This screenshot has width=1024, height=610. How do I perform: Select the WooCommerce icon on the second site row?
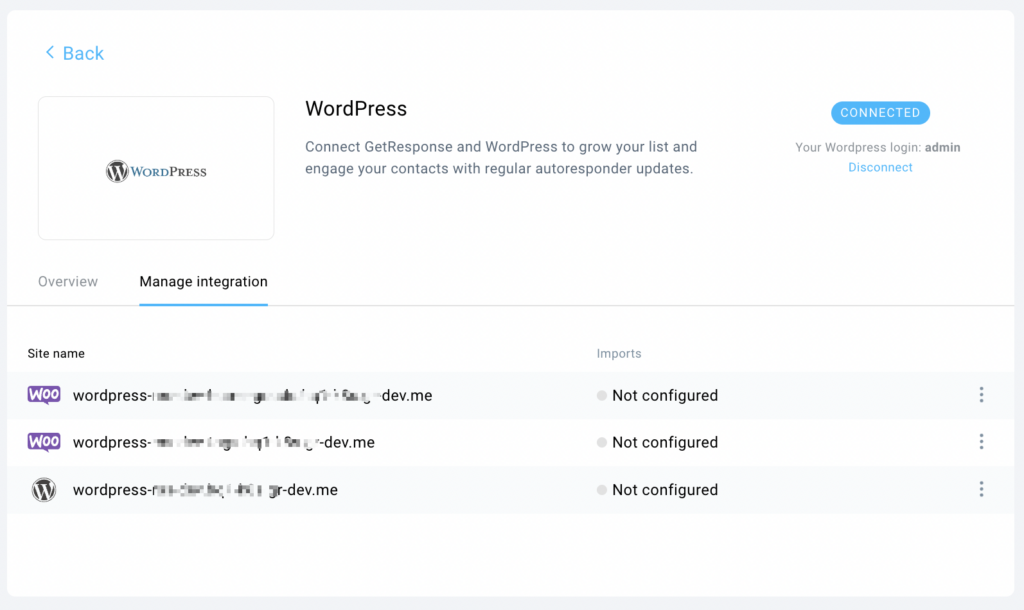point(44,442)
